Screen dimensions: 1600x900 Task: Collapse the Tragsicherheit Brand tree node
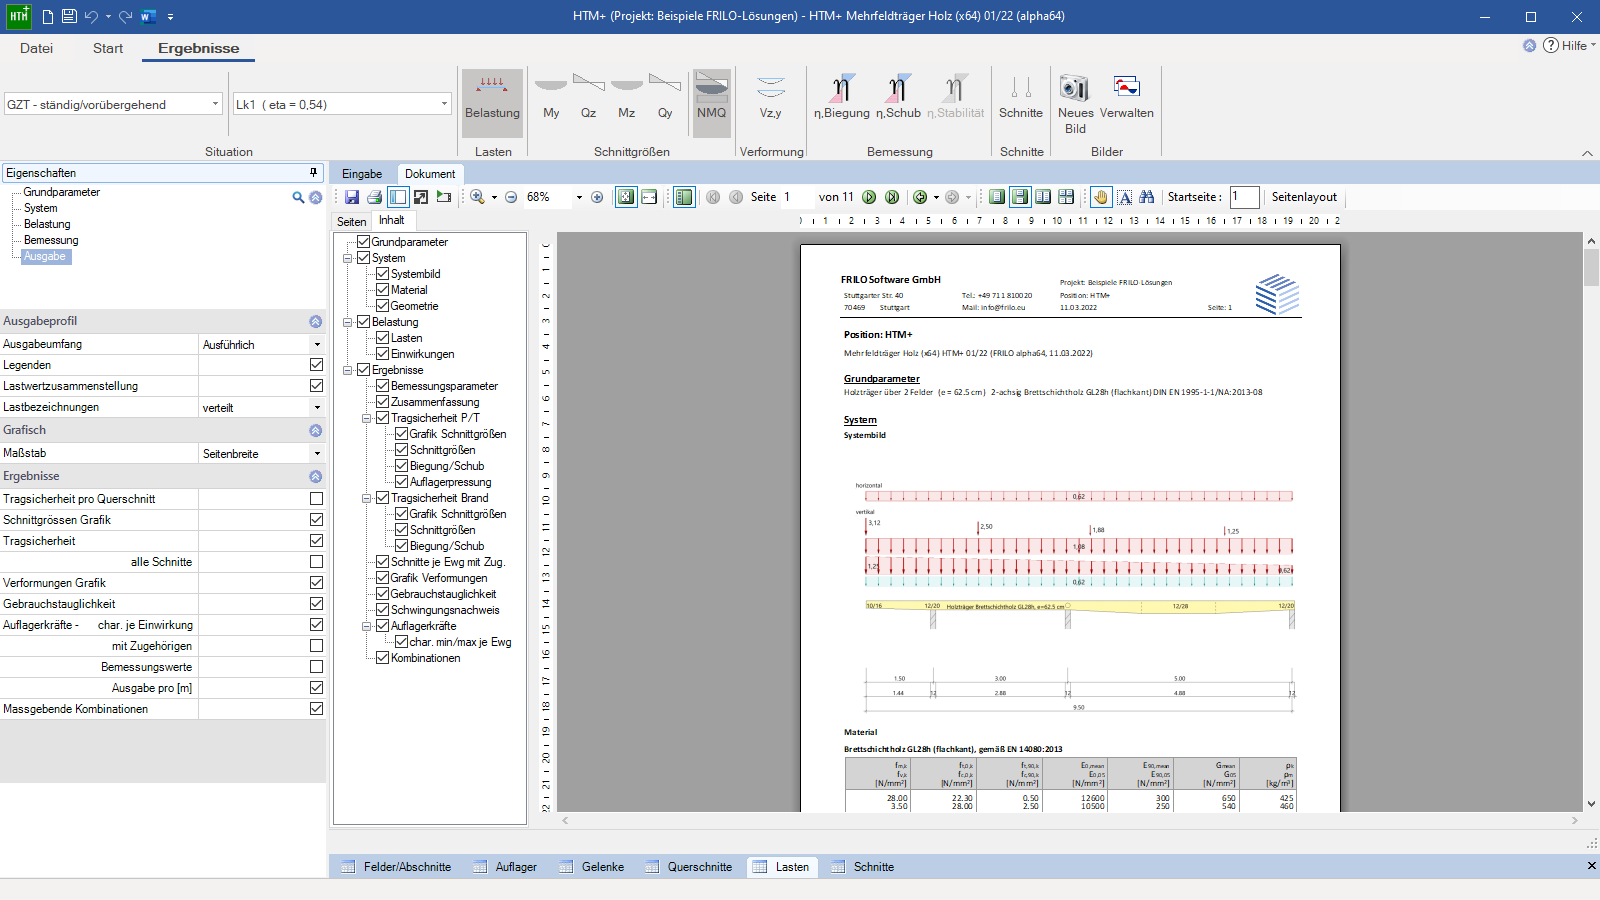366,498
